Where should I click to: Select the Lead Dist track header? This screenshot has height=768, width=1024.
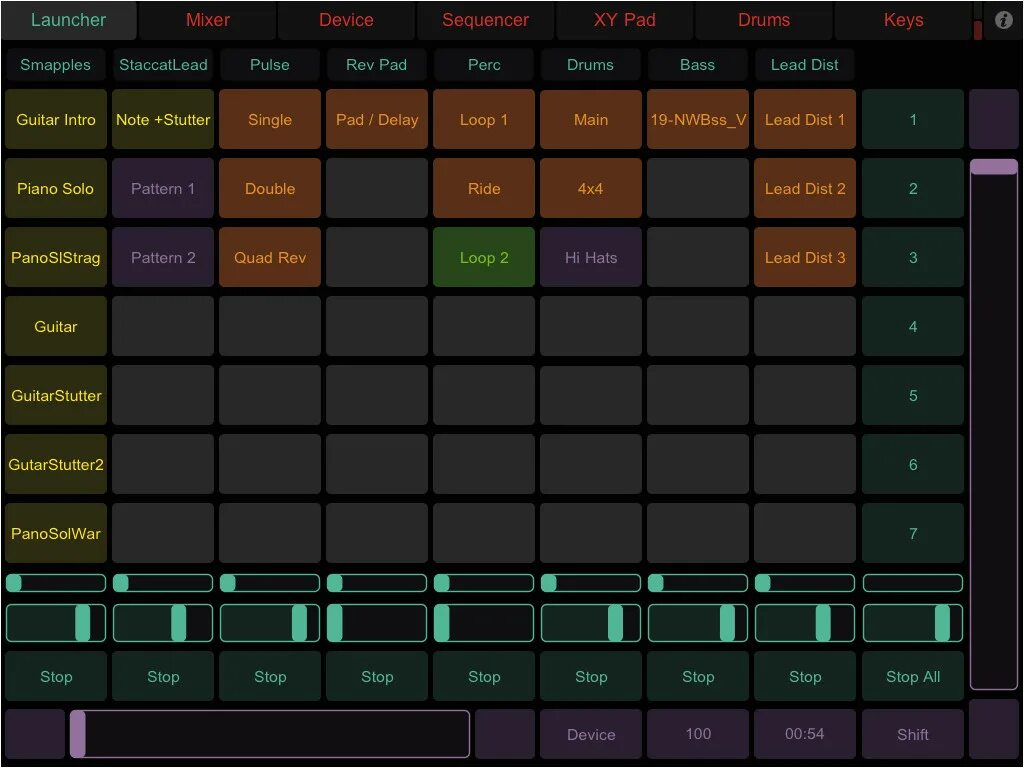point(805,65)
